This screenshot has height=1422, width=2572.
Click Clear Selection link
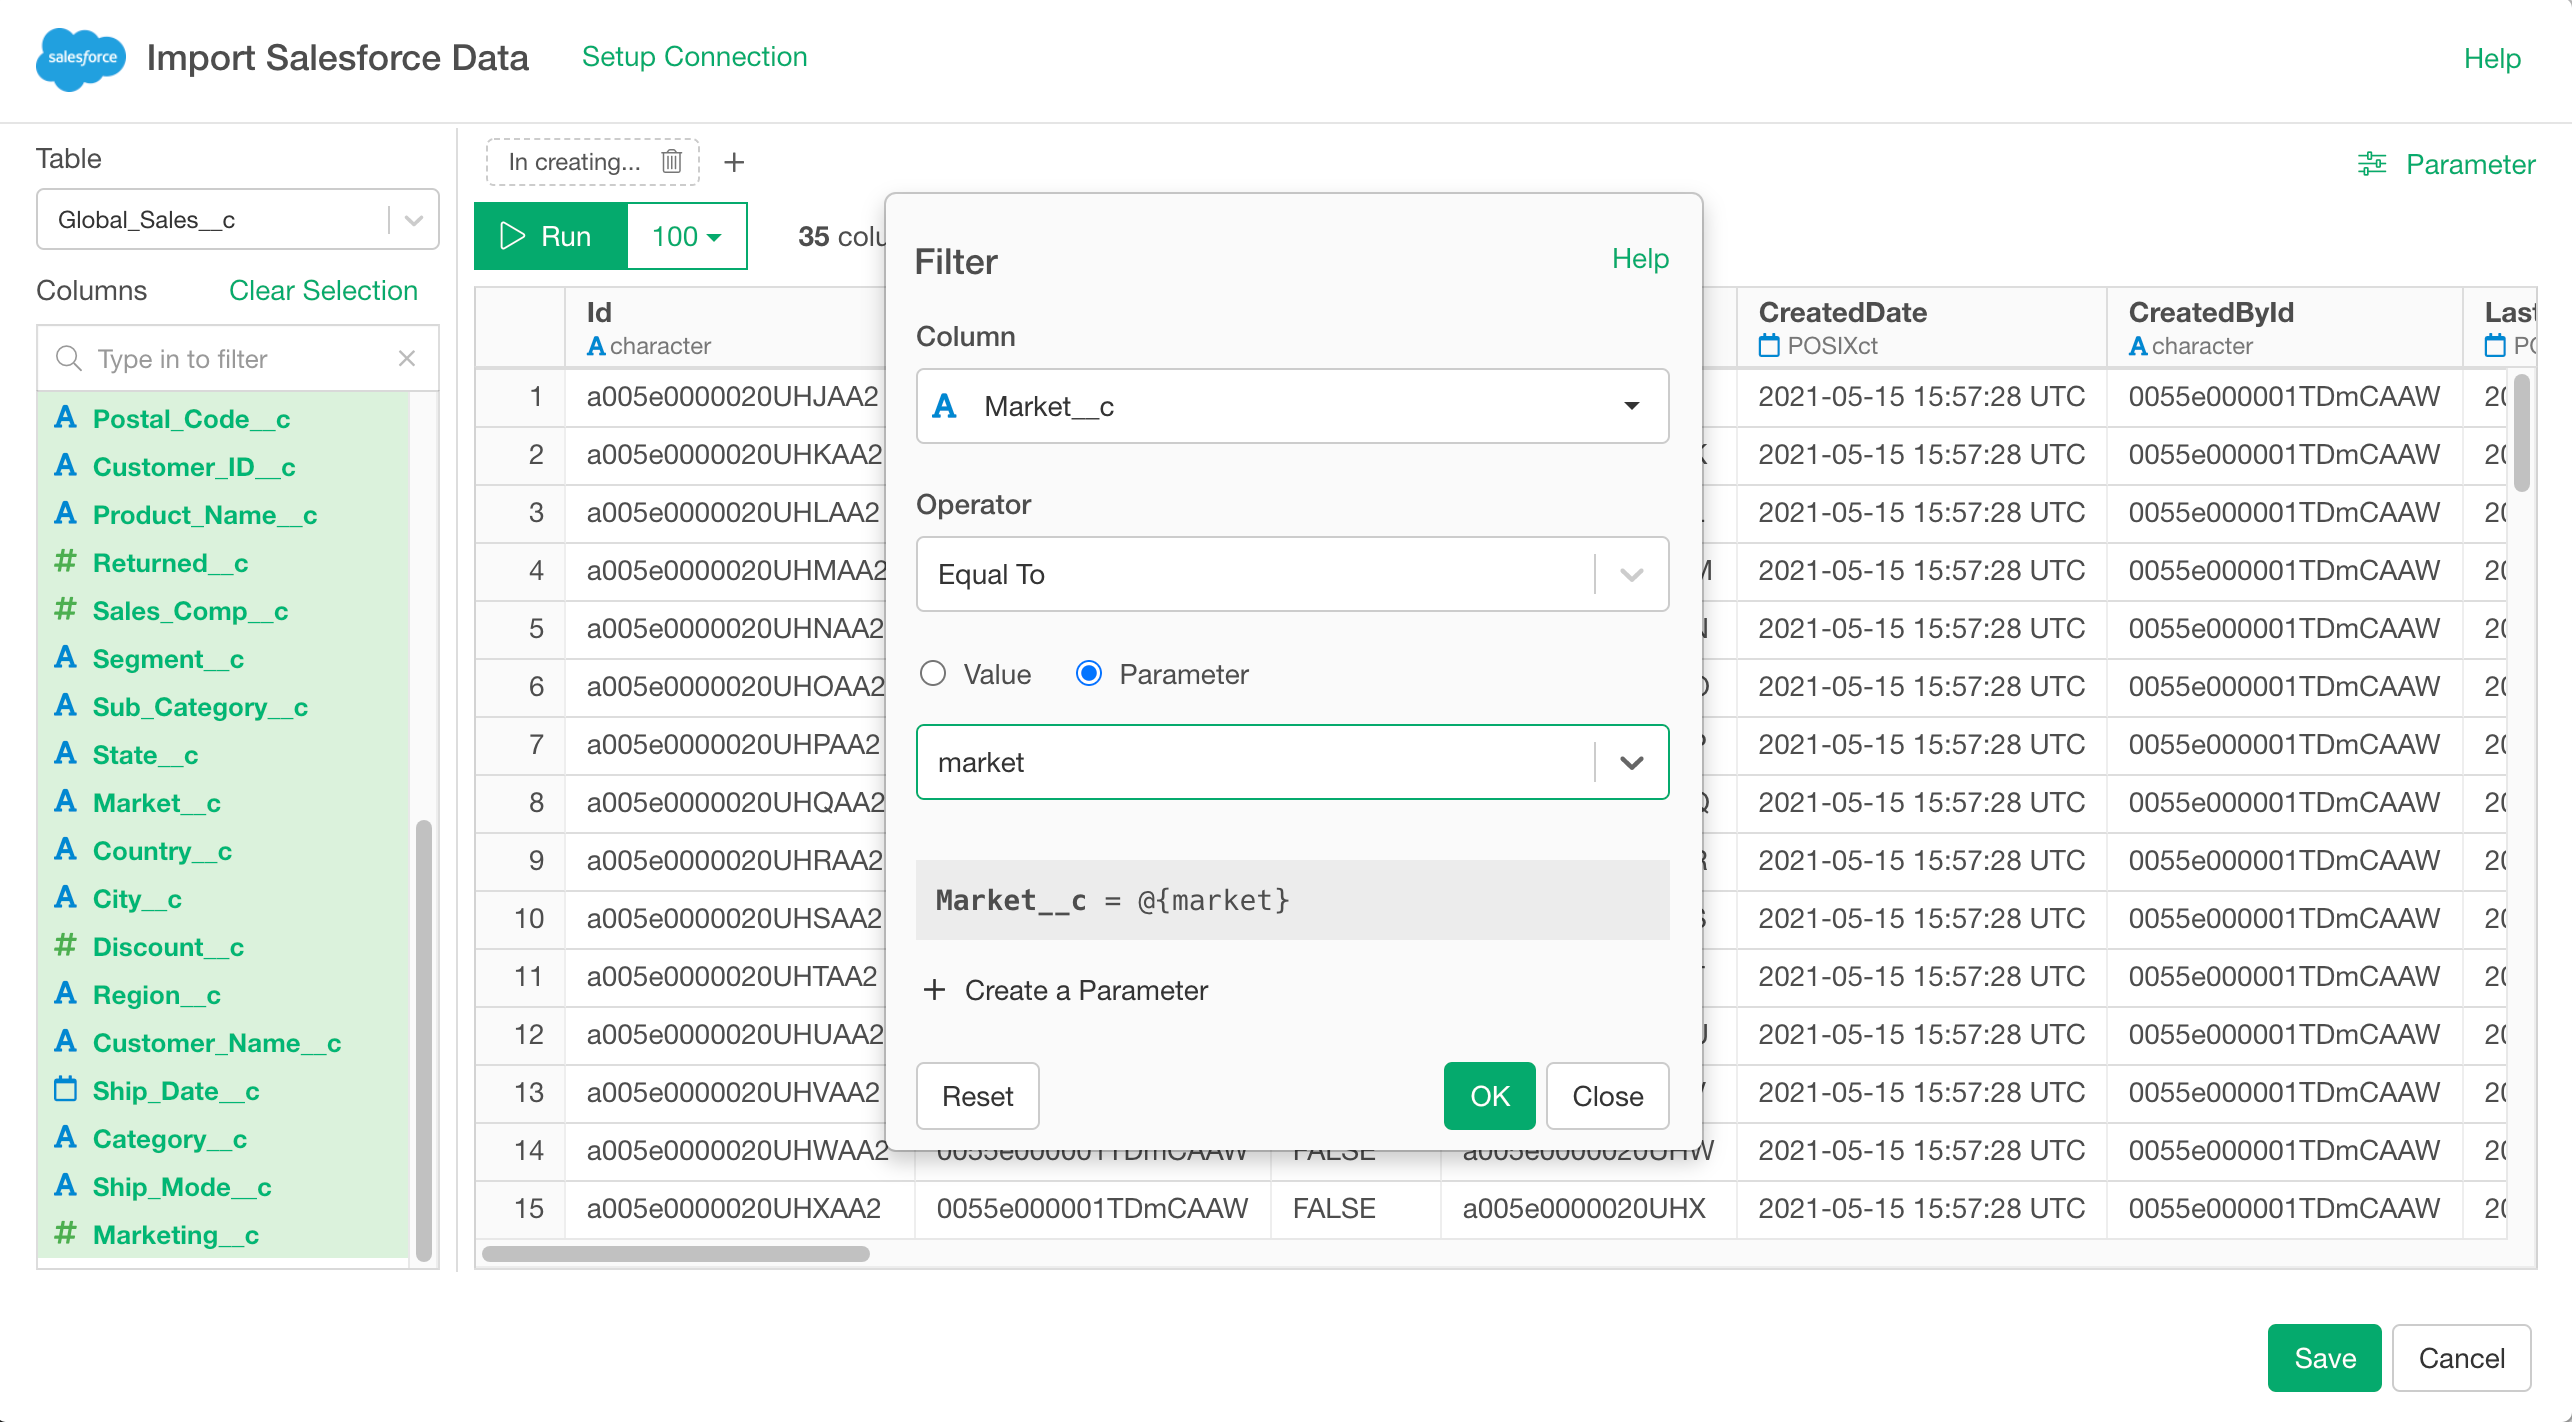[x=323, y=290]
